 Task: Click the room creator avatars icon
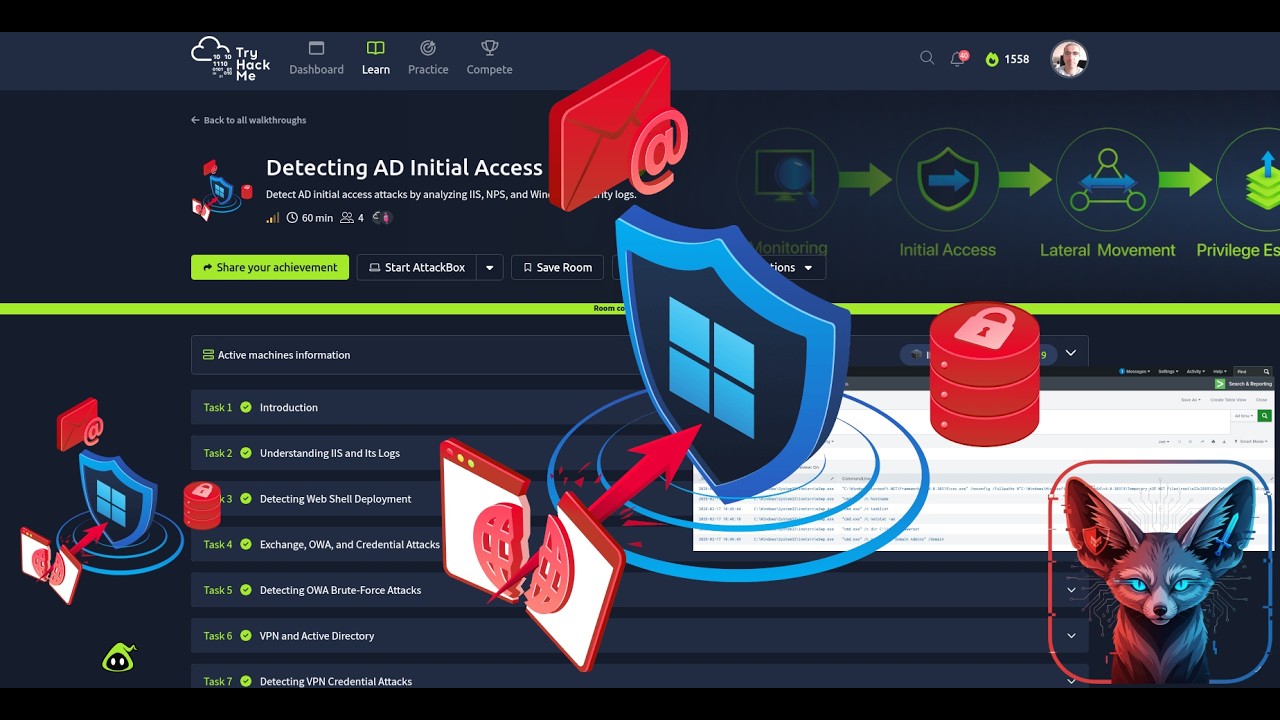[x=382, y=217]
